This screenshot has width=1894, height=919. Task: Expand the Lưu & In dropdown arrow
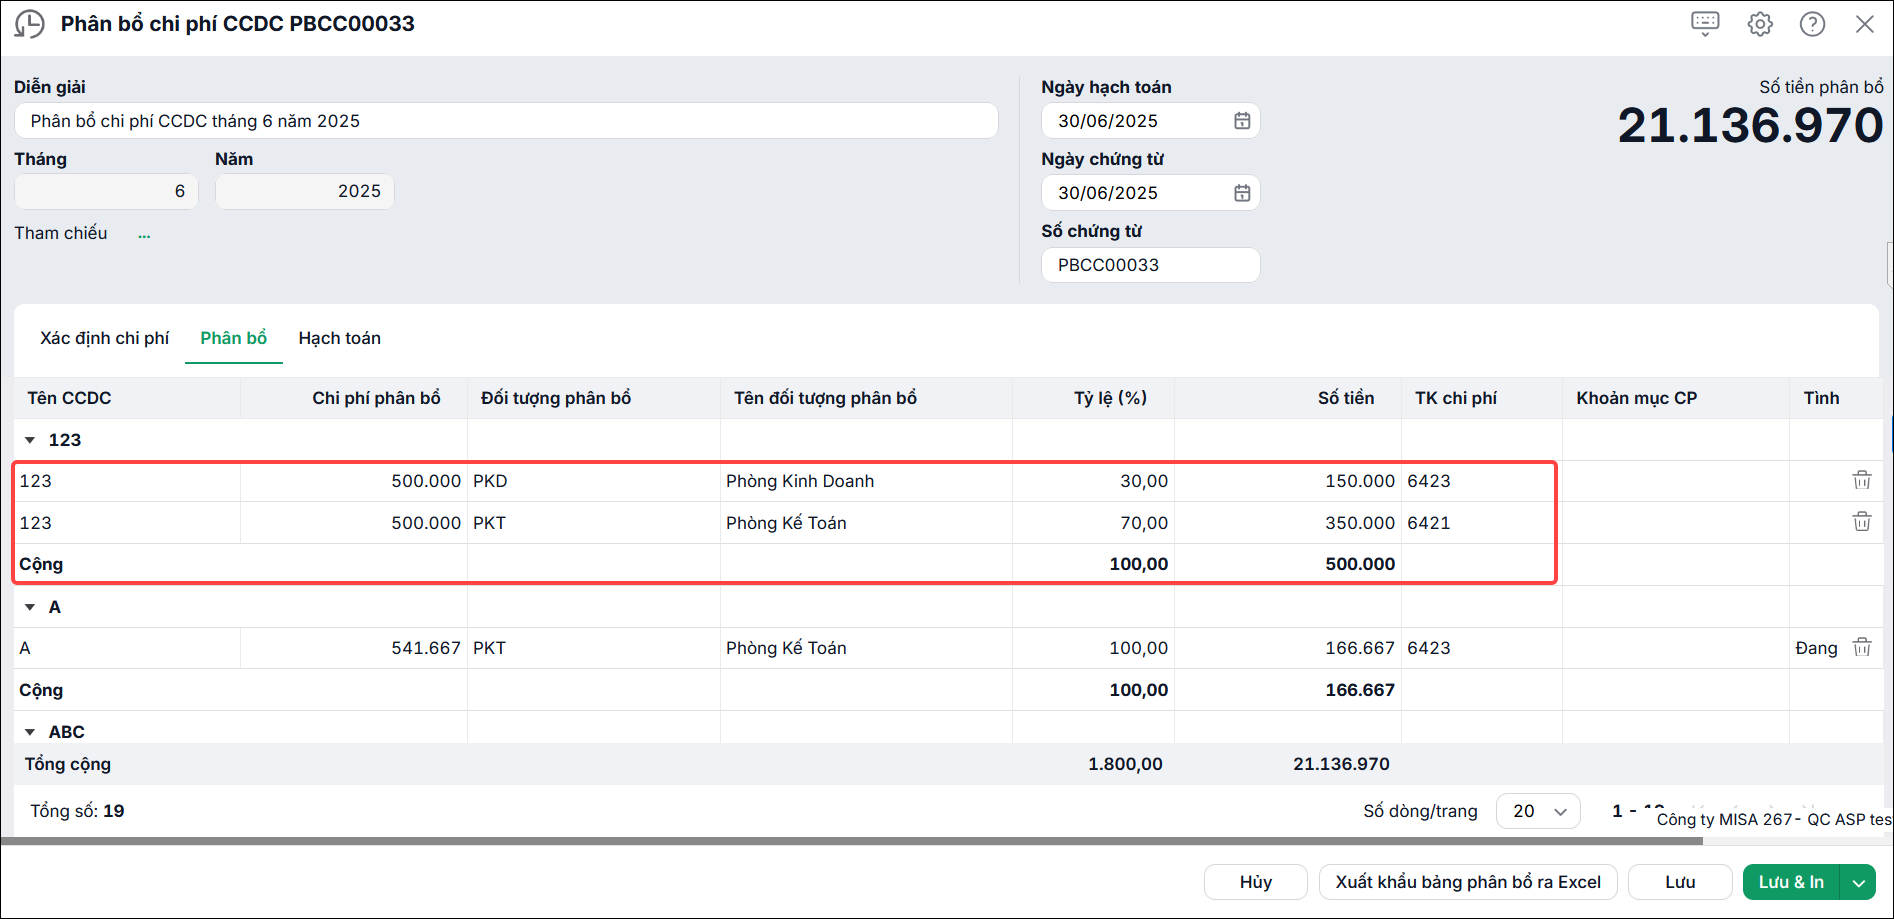(x=1858, y=882)
